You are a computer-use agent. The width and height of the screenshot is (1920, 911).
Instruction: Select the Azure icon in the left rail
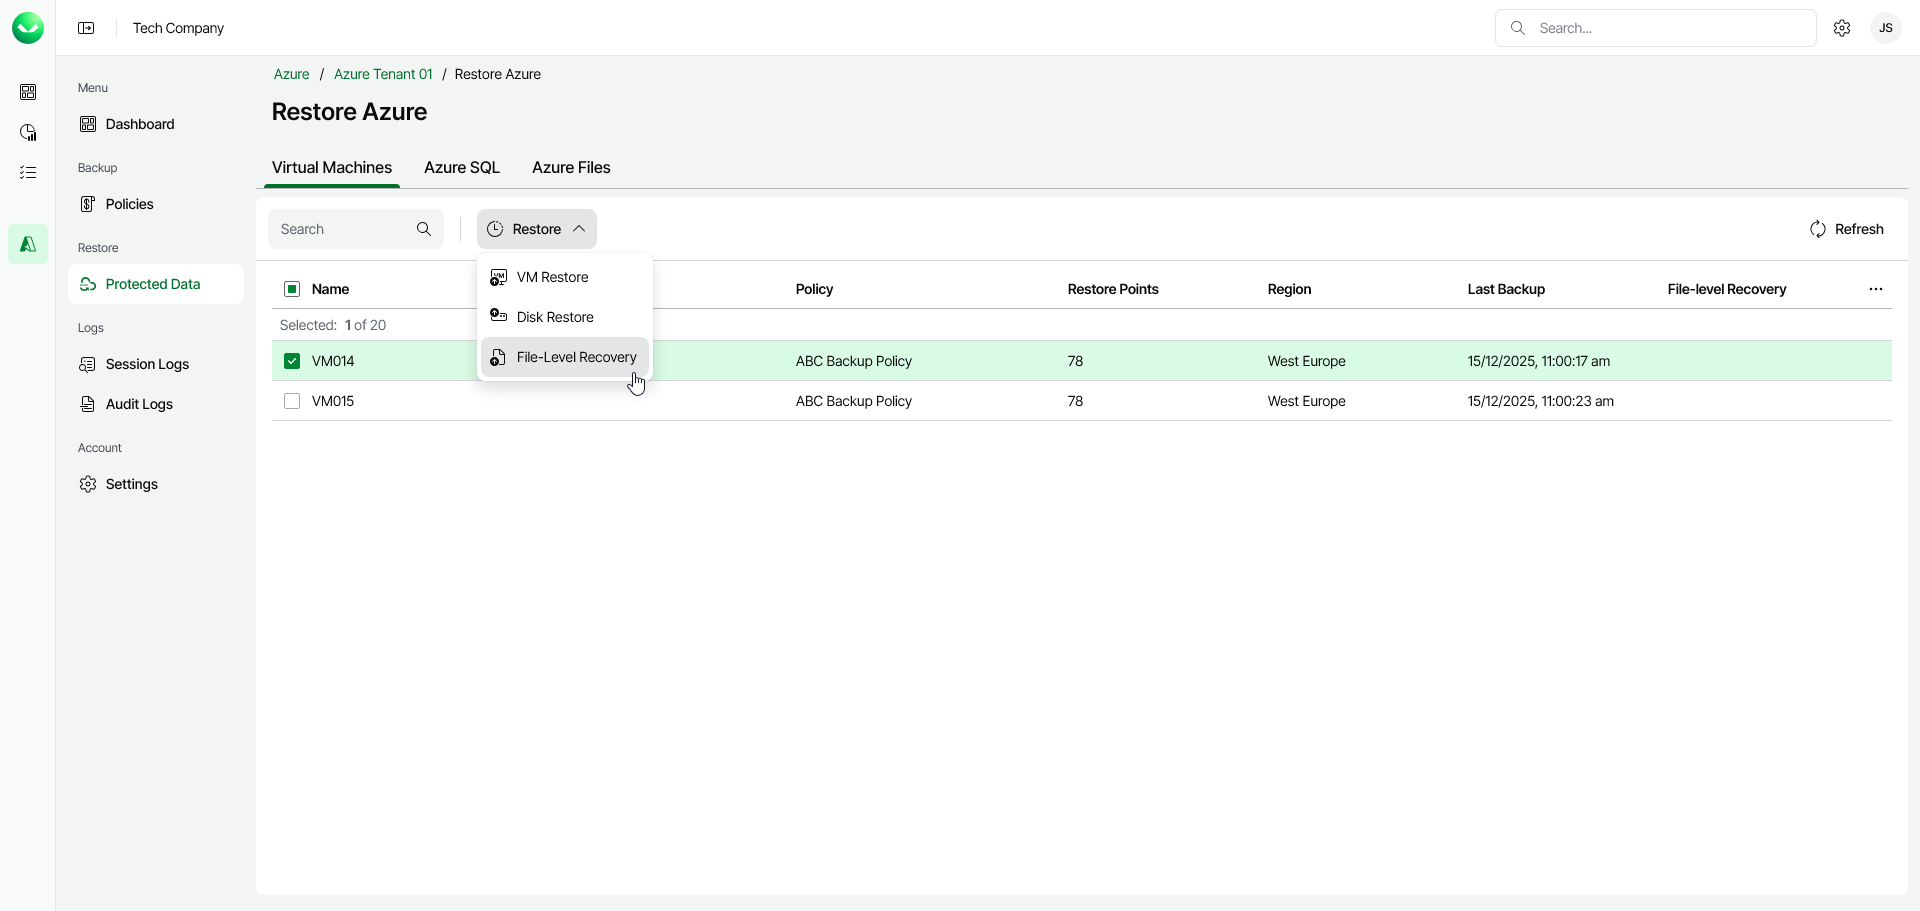pos(28,243)
